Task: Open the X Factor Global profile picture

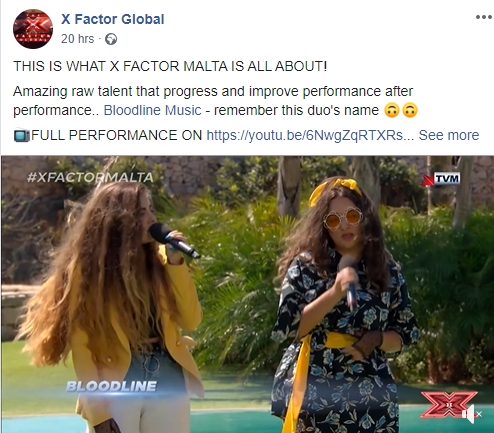Action: (33, 29)
